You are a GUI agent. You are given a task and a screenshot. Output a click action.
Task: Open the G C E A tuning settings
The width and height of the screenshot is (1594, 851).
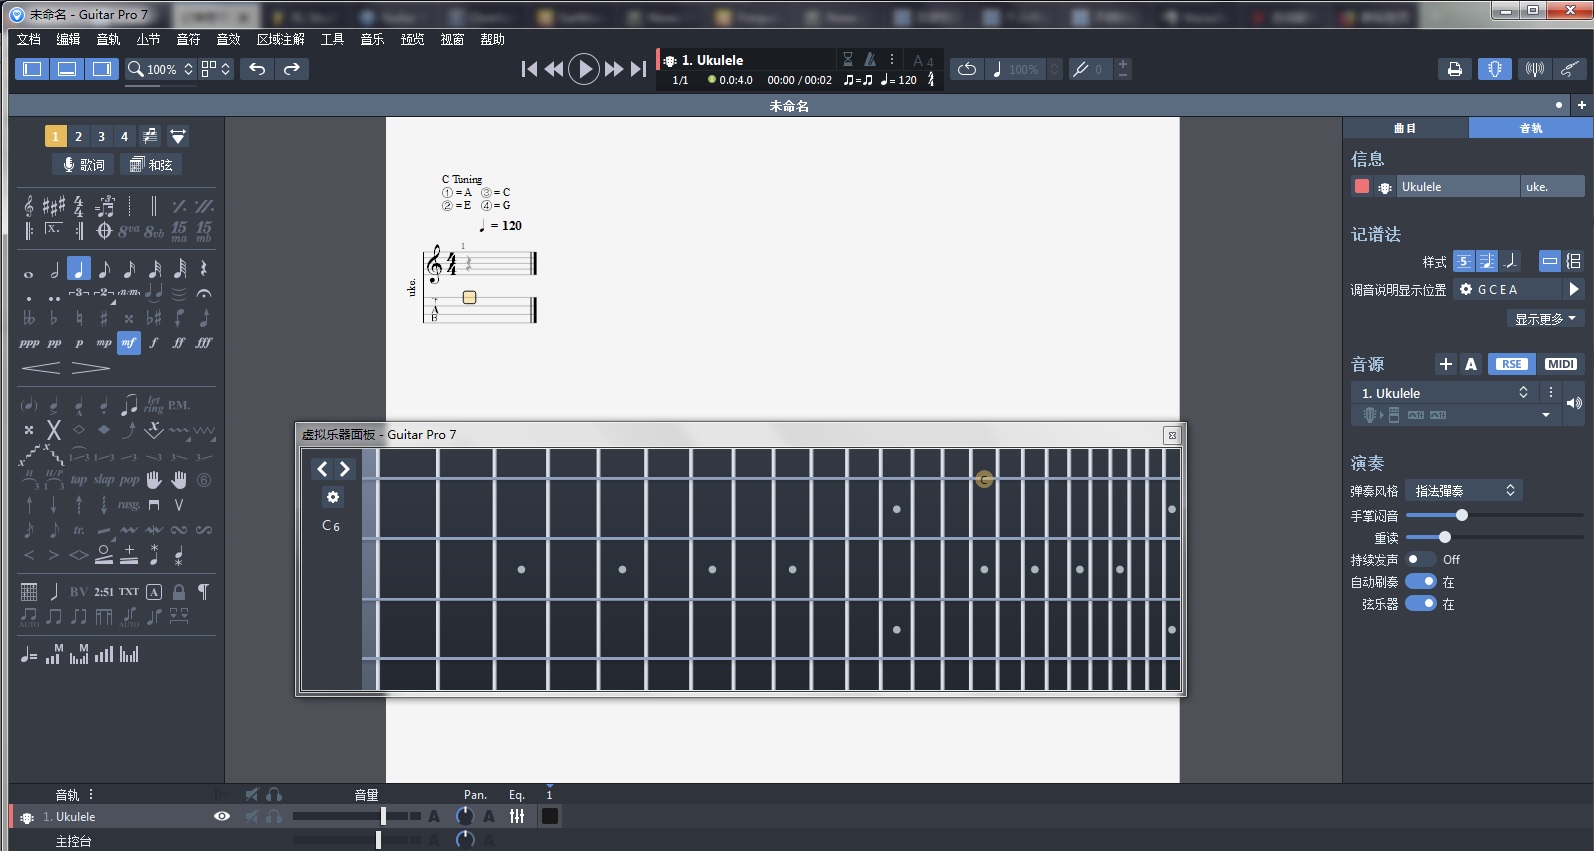click(x=1508, y=289)
